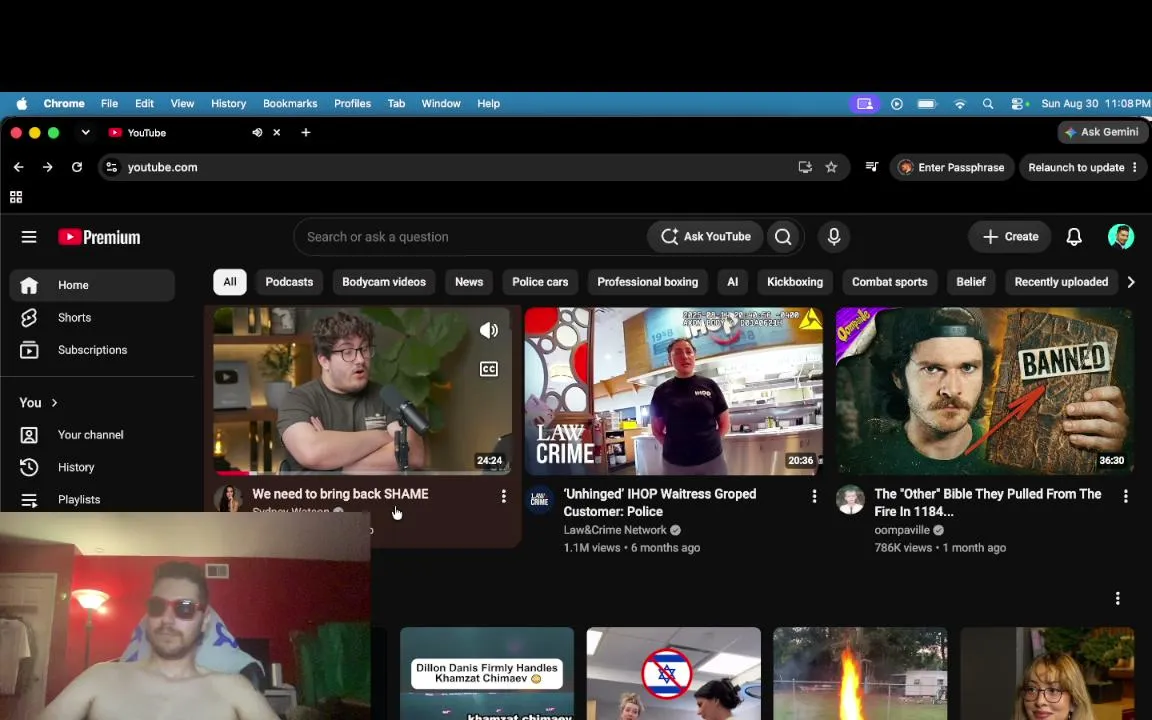The height and width of the screenshot is (720, 1152).
Task: Click Relaunch to update
Action: (x=1076, y=168)
